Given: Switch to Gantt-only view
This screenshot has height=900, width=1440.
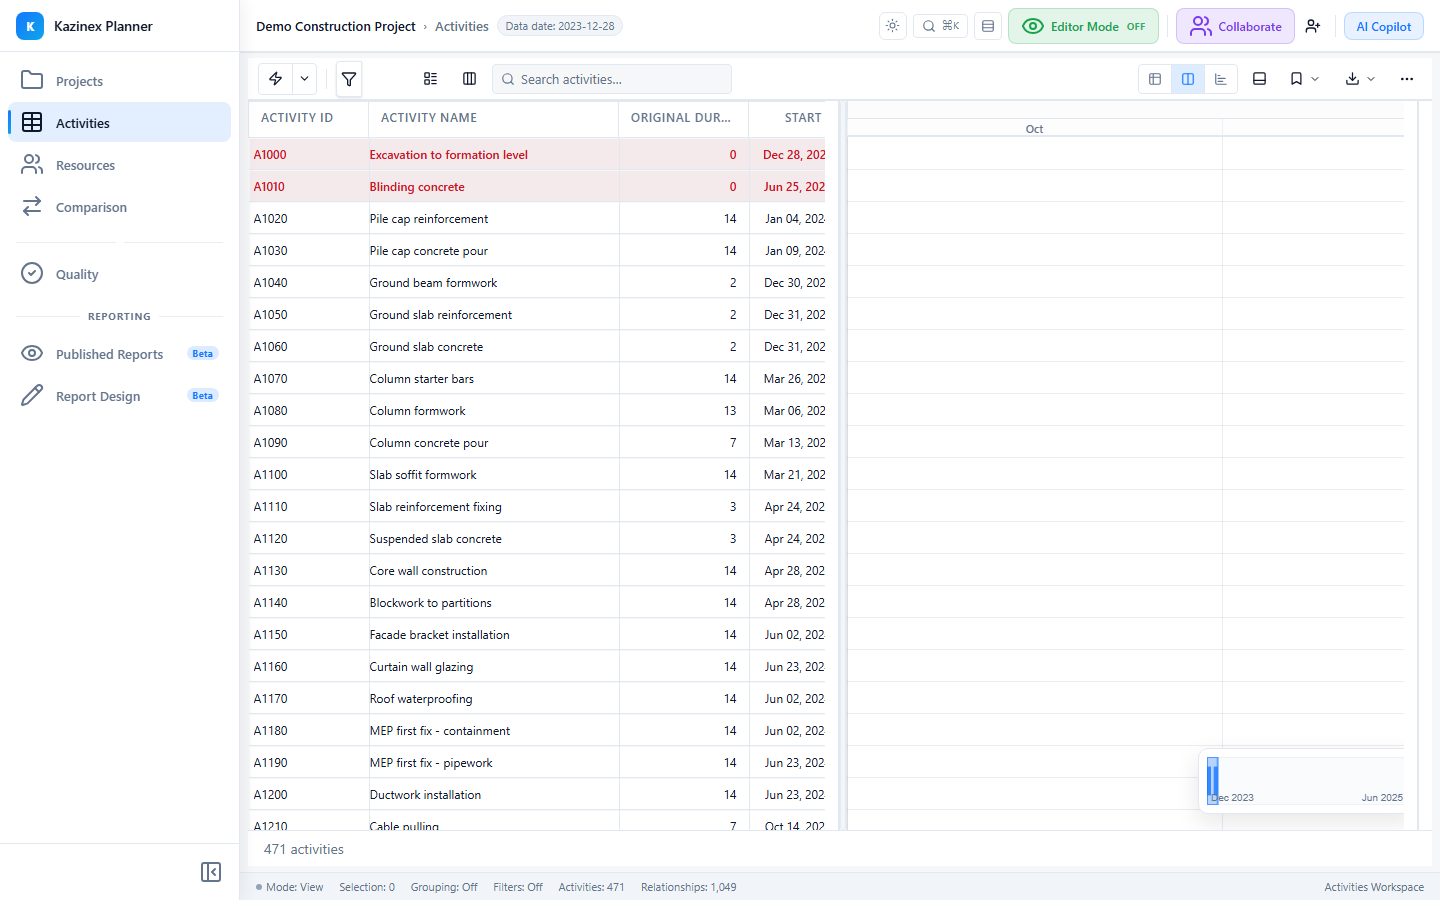Looking at the screenshot, I should [x=1221, y=79].
